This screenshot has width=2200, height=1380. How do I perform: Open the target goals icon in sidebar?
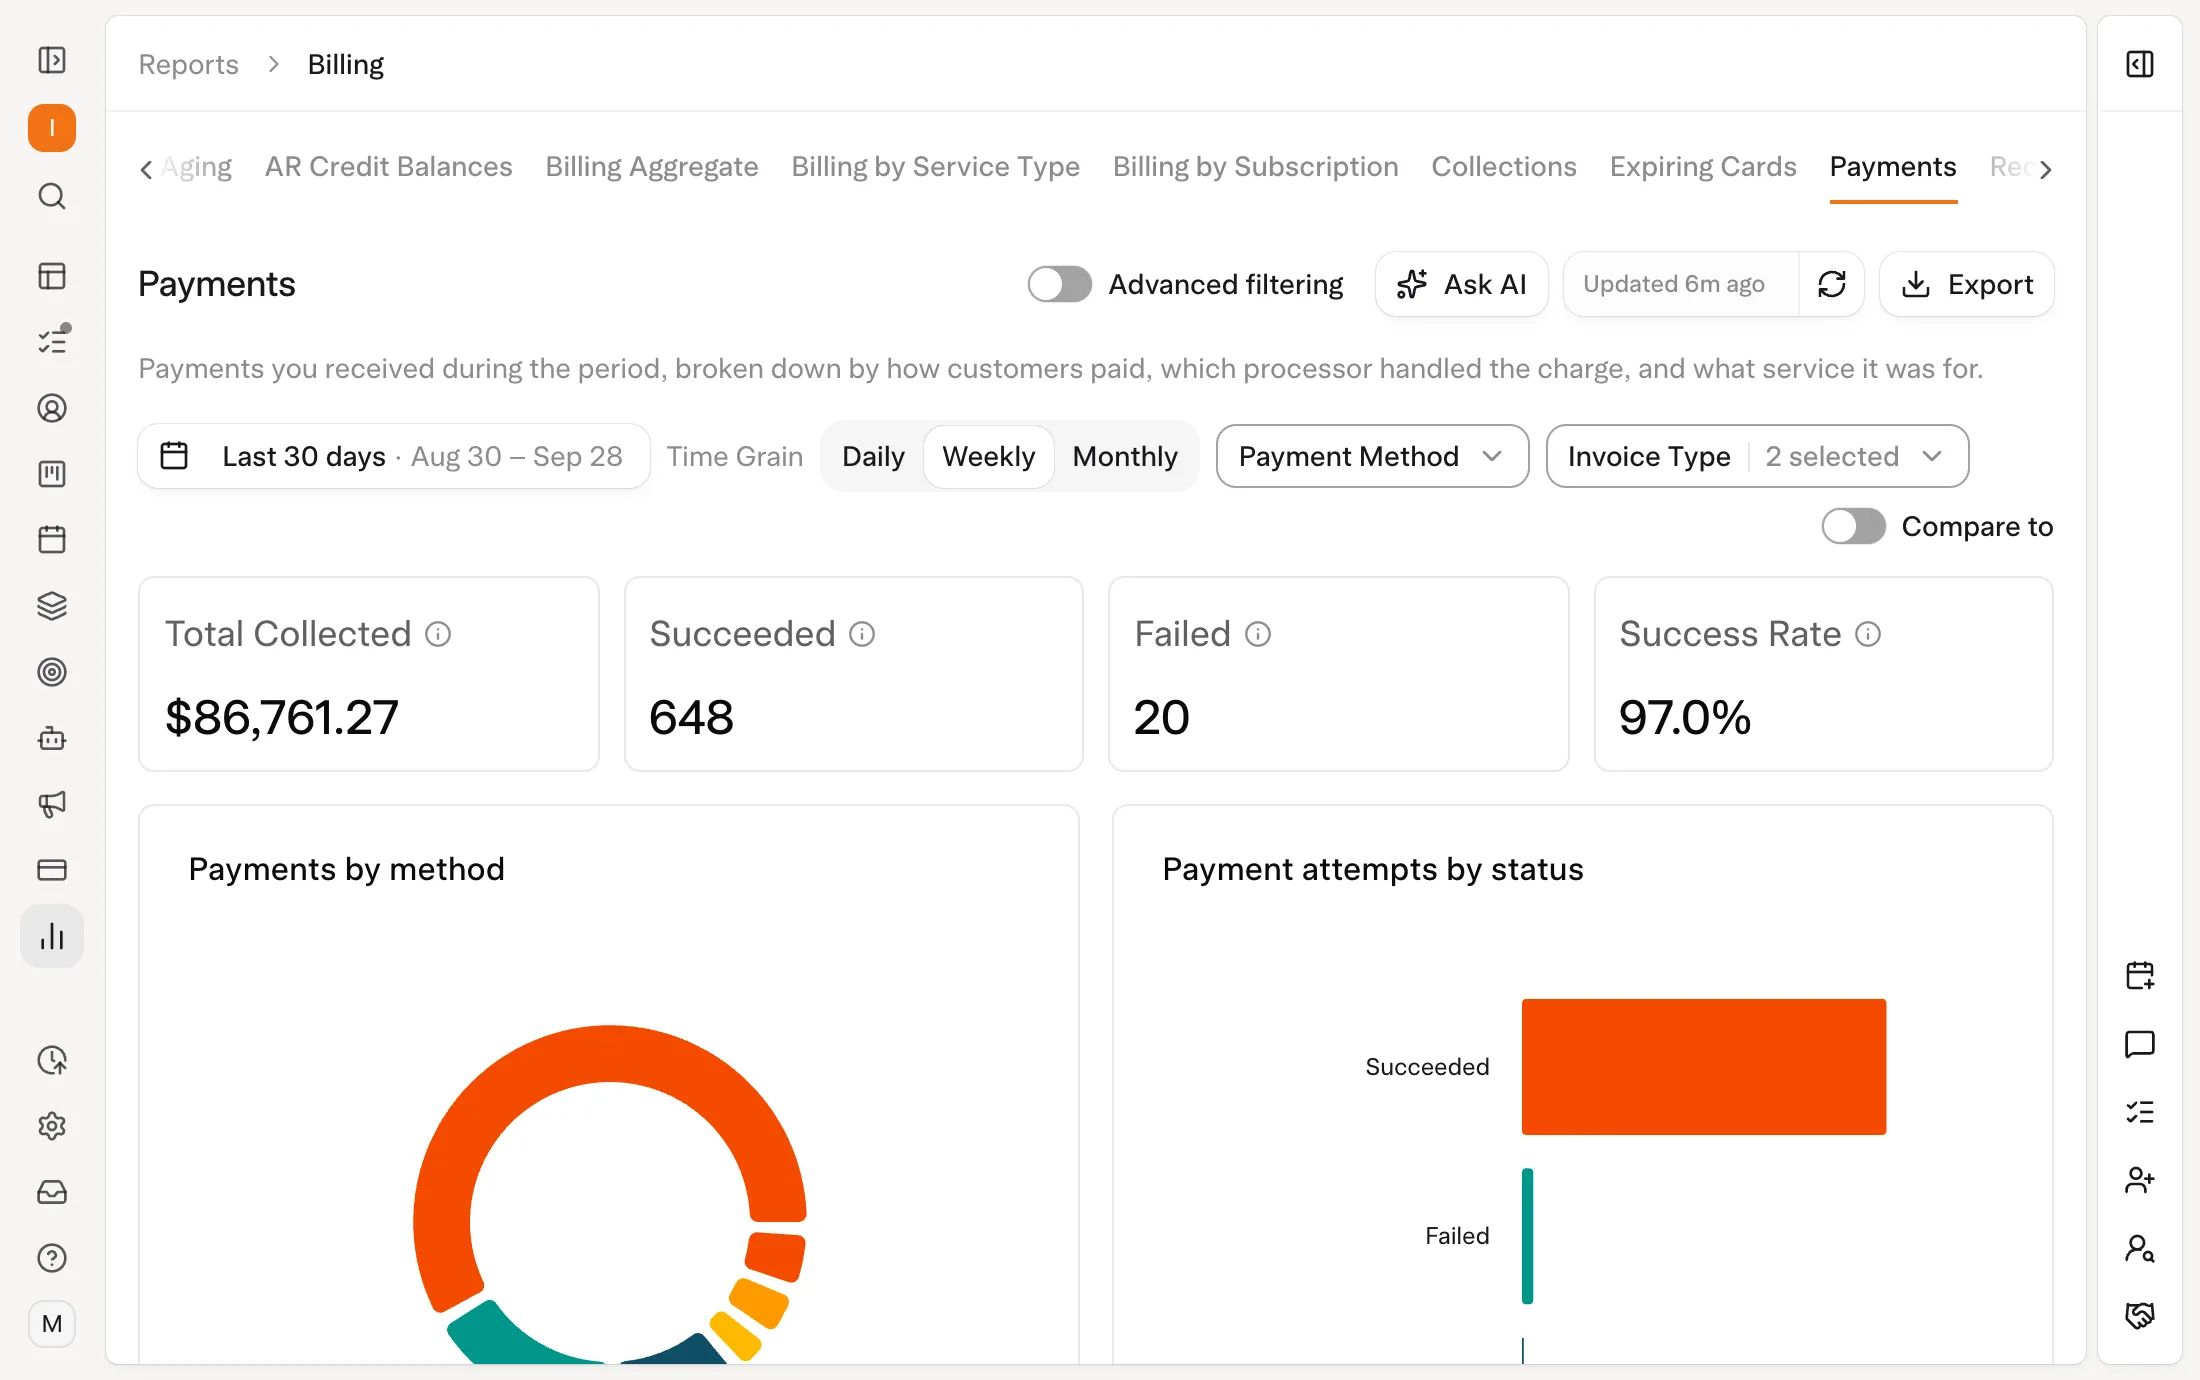(52, 672)
